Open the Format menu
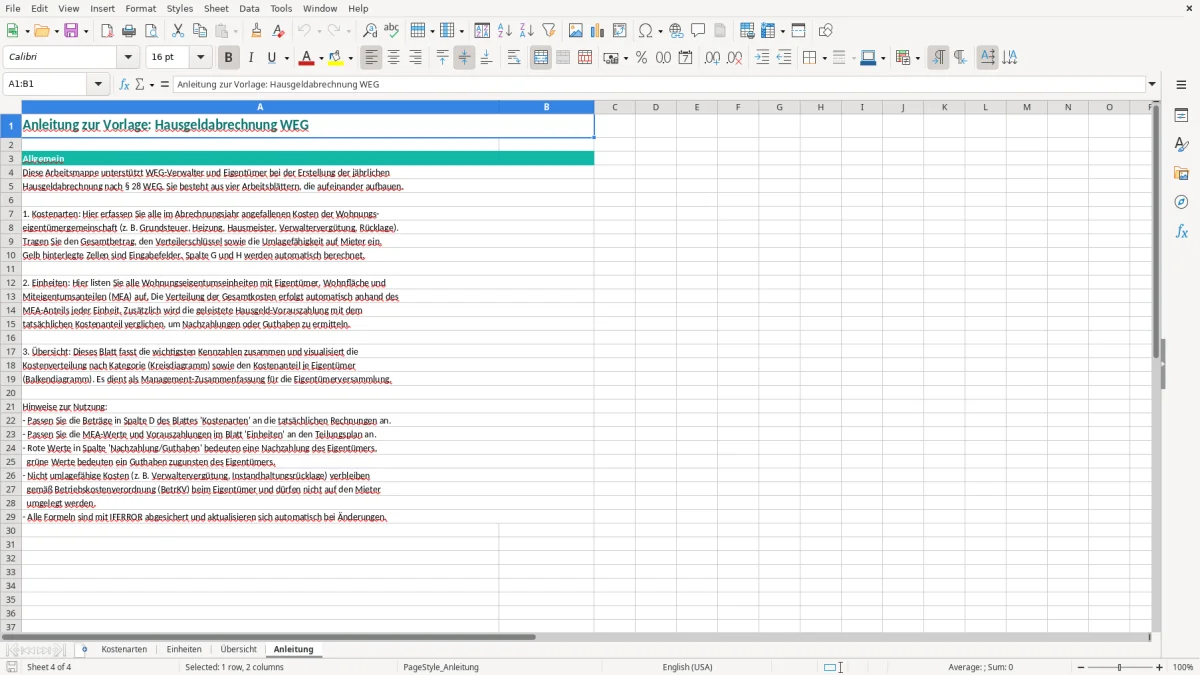This screenshot has width=1200, height=675. (x=141, y=8)
